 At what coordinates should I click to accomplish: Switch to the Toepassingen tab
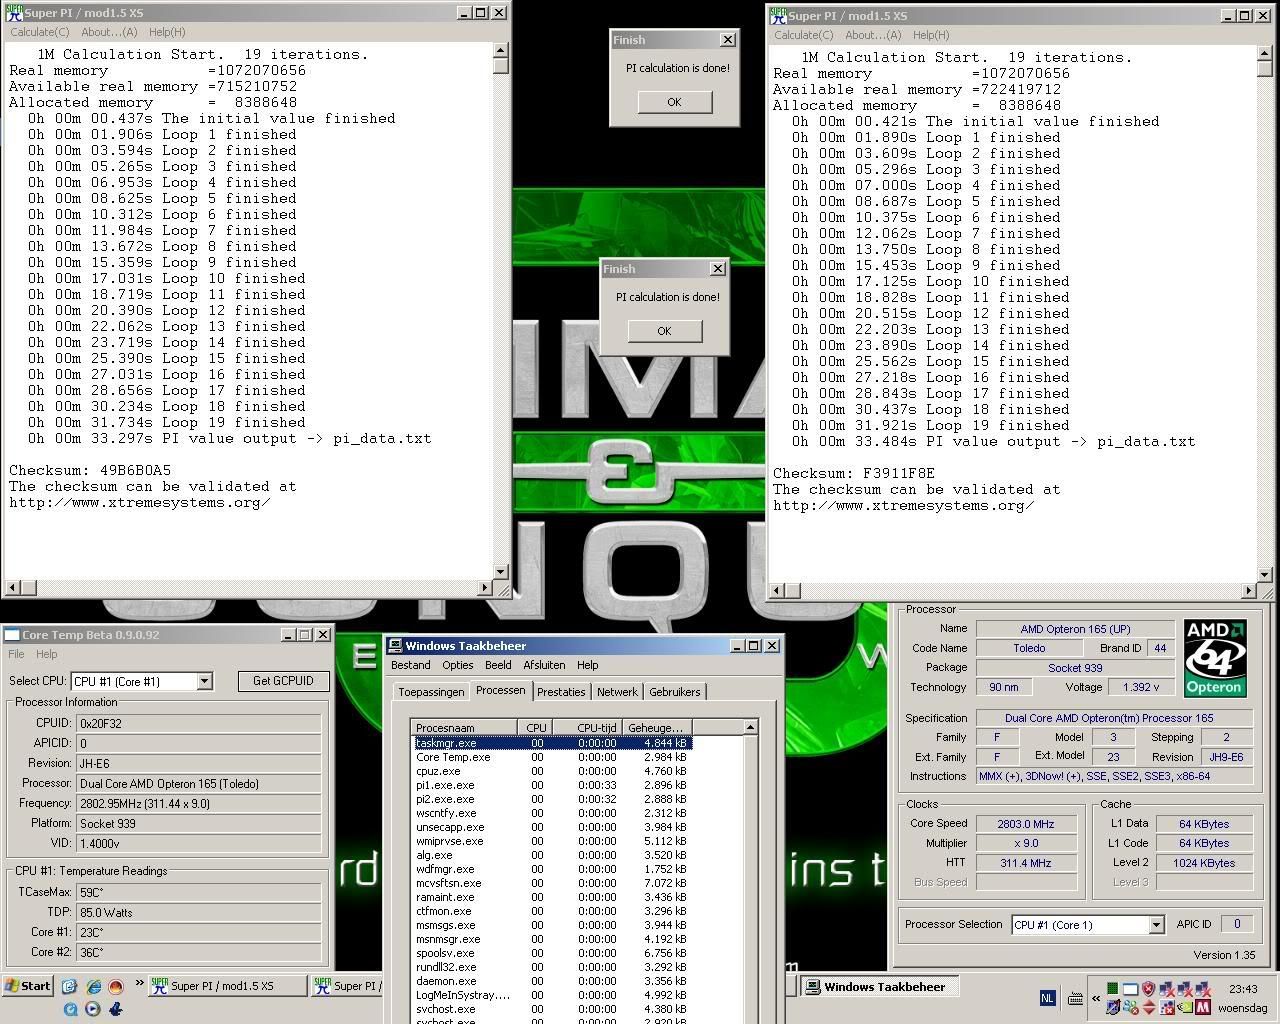coord(431,692)
